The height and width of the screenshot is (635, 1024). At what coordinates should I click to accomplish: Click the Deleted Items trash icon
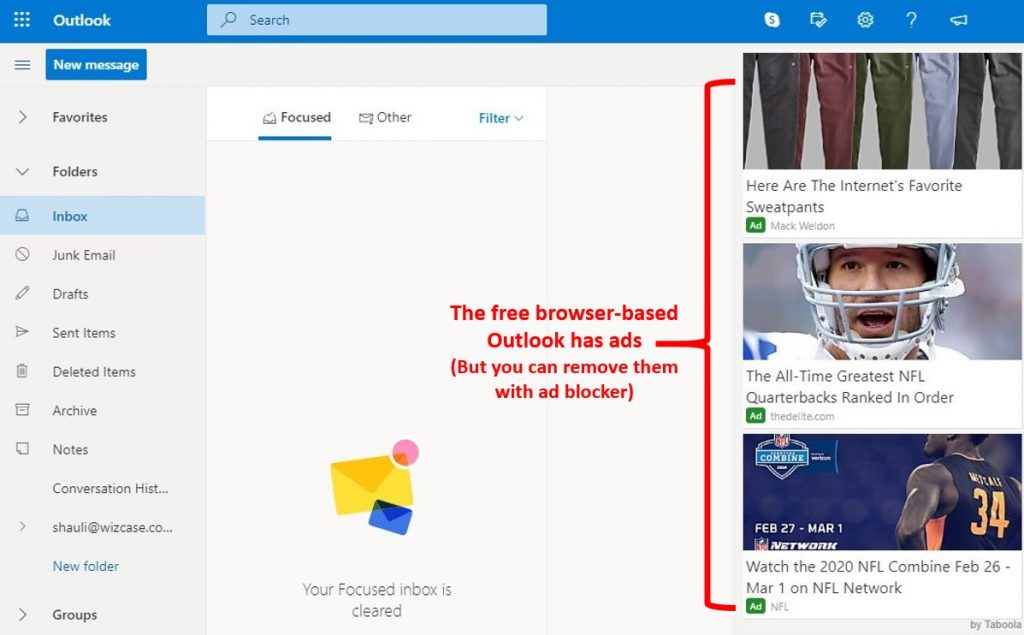pos(22,371)
